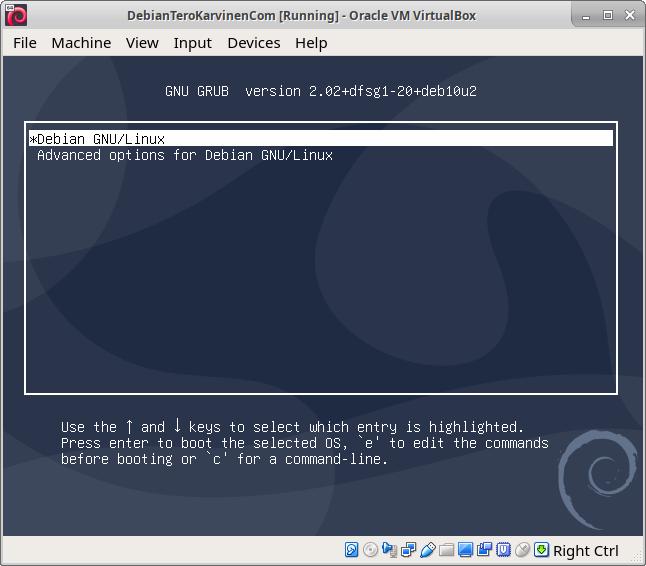Click the optical drive status icon

coord(371,550)
